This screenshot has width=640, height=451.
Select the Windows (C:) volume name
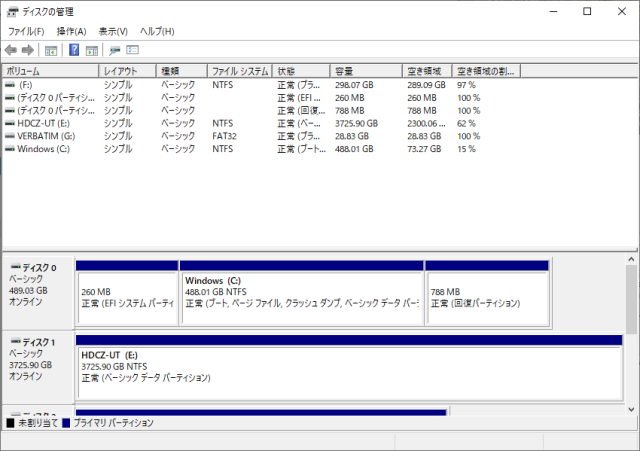point(43,149)
